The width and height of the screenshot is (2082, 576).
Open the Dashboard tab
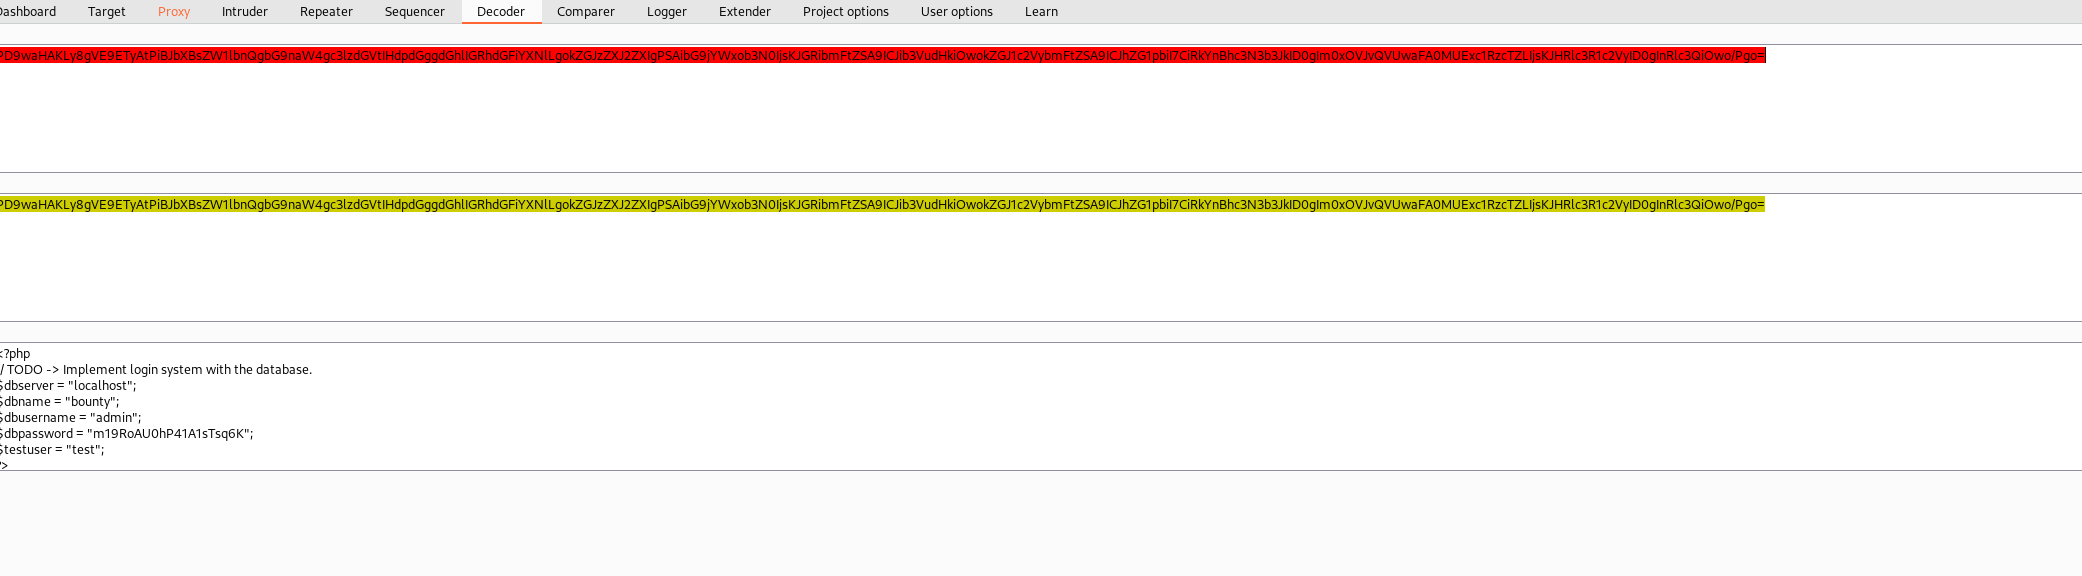[28, 12]
